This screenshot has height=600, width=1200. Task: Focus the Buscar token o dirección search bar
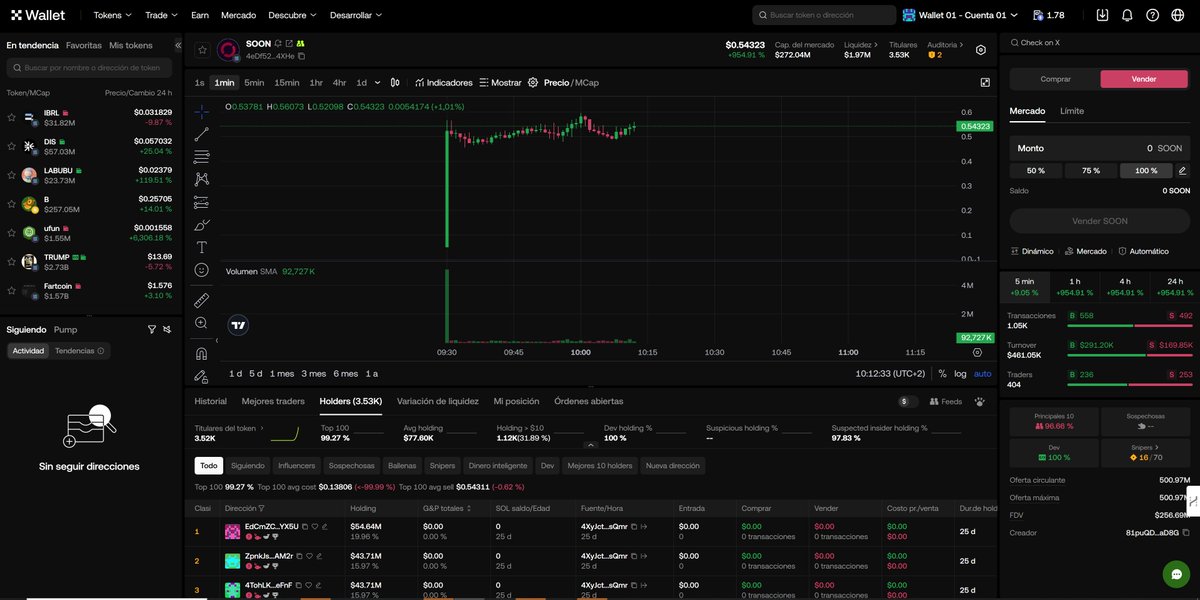pos(824,15)
